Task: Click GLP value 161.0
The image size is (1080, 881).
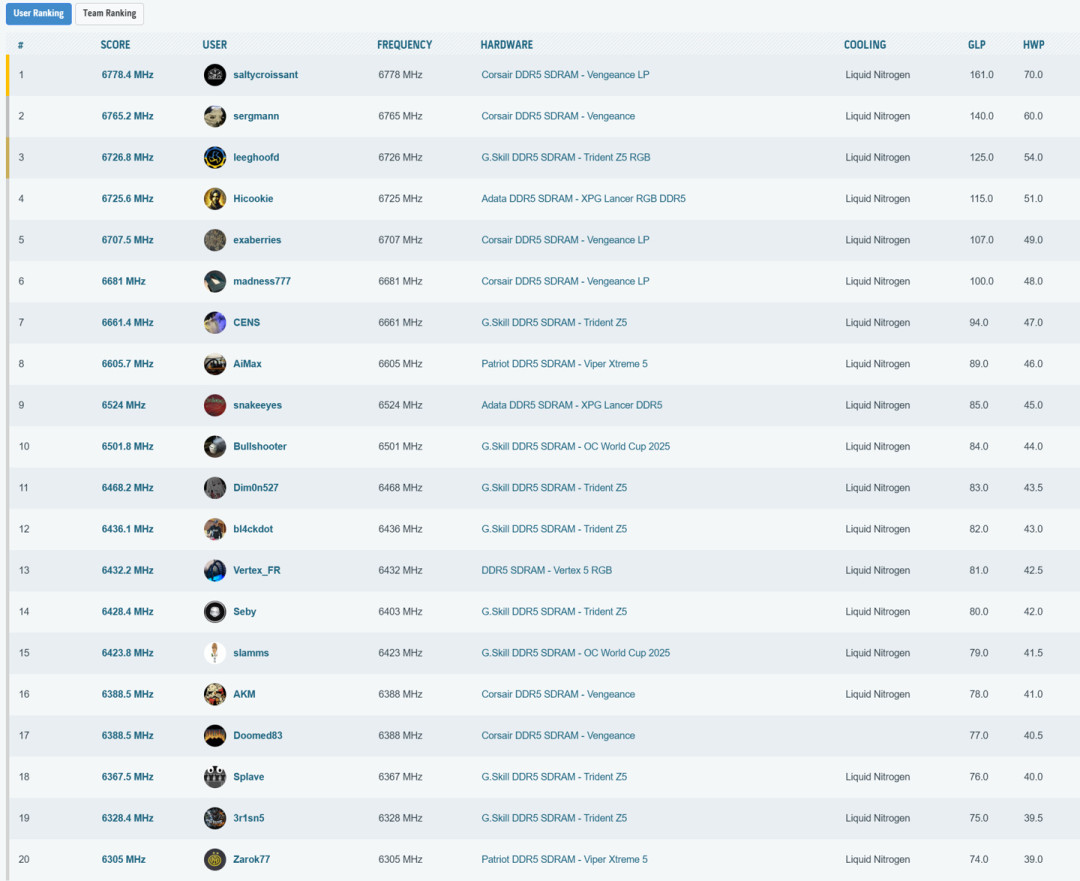Action: click(x=982, y=75)
